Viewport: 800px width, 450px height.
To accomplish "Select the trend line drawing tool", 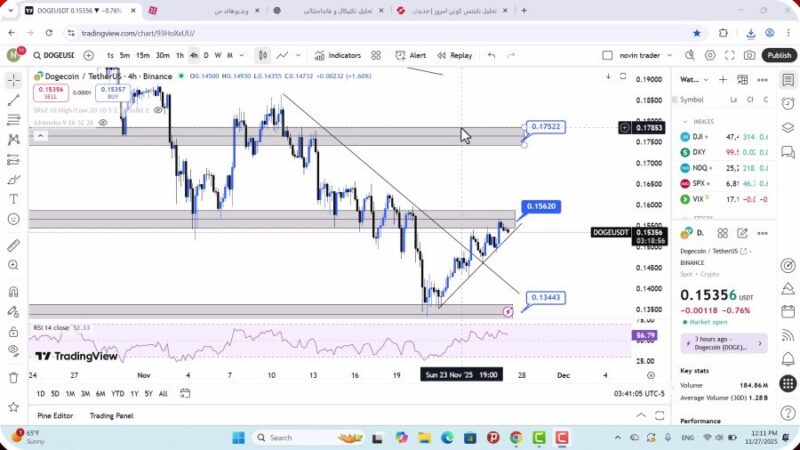I will point(13,100).
